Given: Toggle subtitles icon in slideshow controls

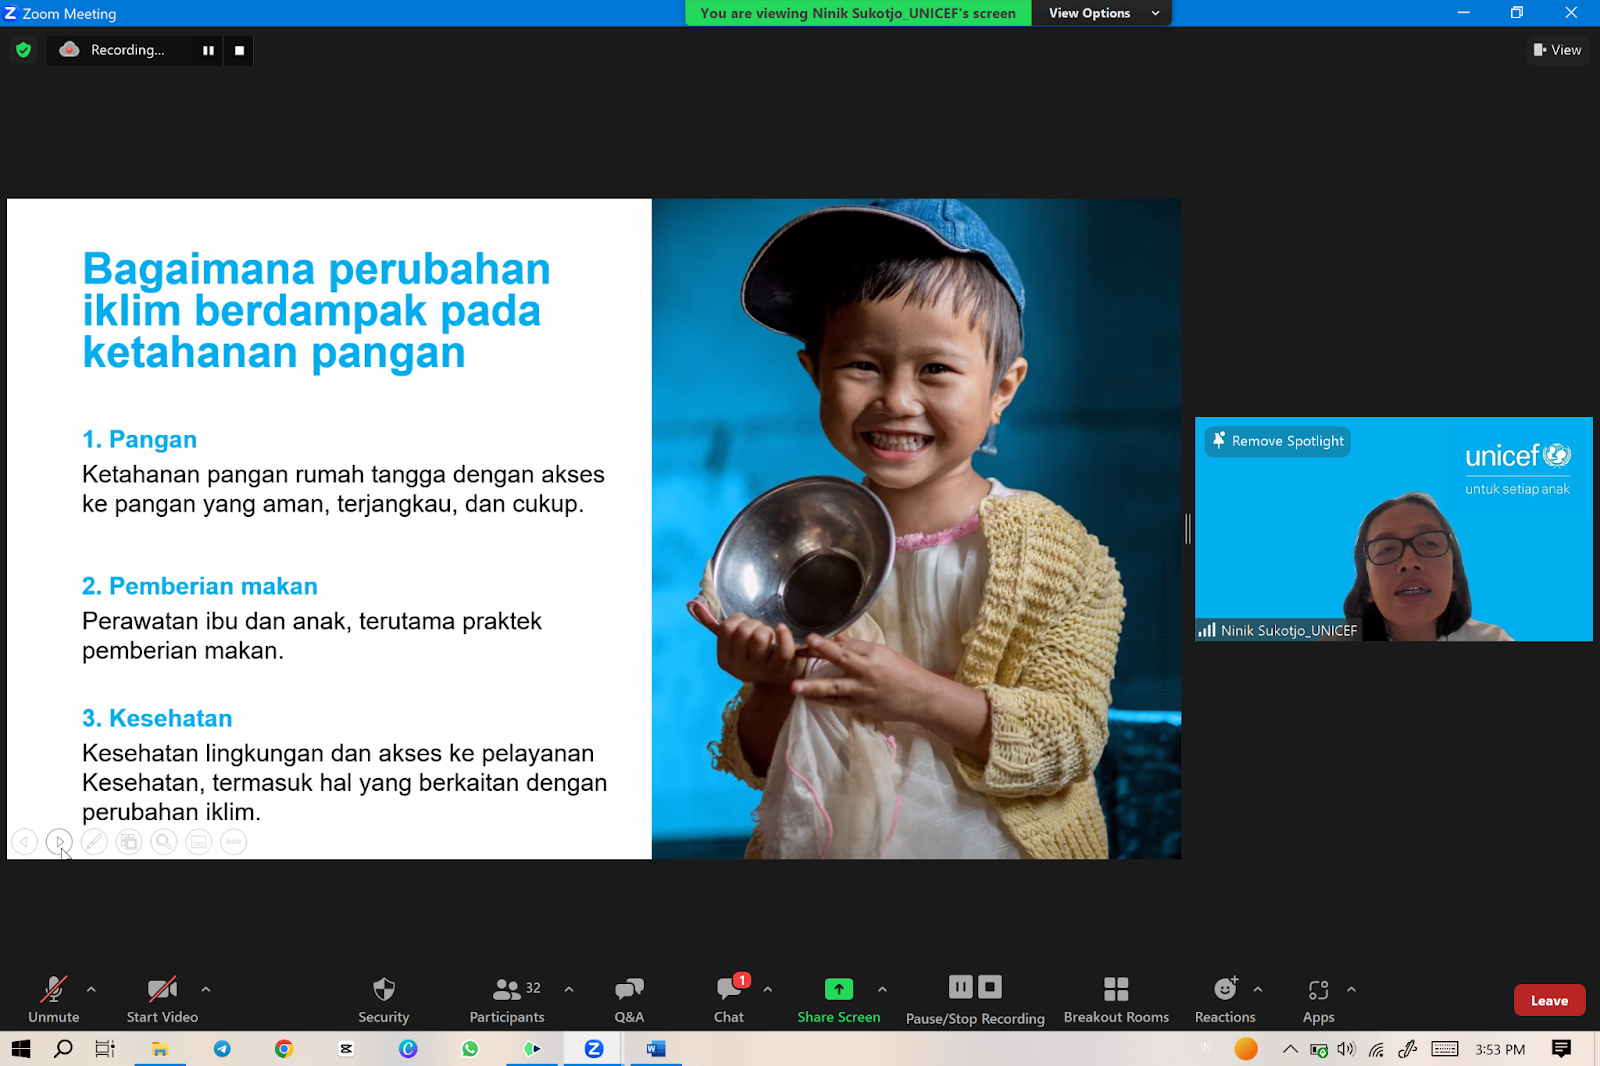Looking at the screenshot, I should pos(199,842).
